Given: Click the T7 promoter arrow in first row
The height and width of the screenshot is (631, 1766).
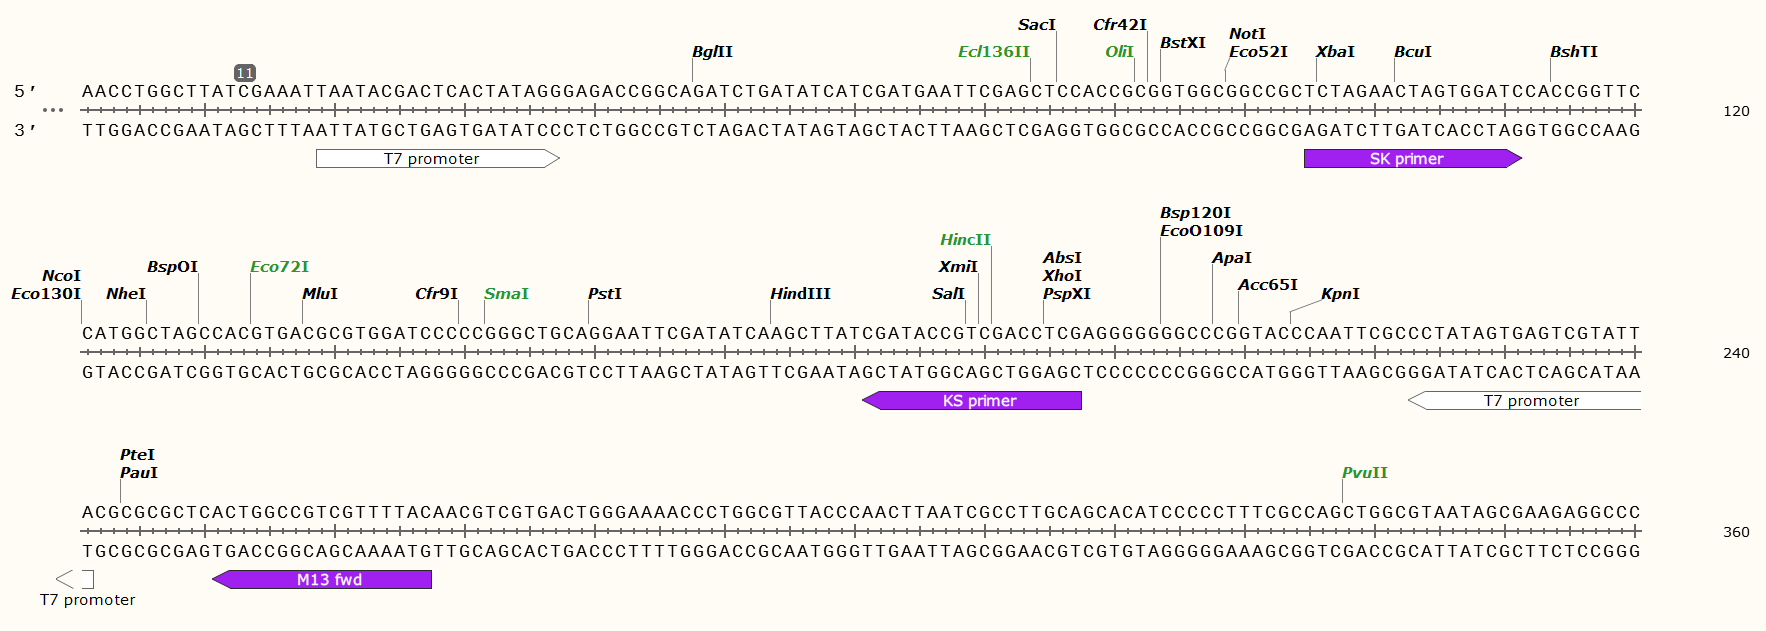Looking at the screenshot, I should tap(438, 159).
